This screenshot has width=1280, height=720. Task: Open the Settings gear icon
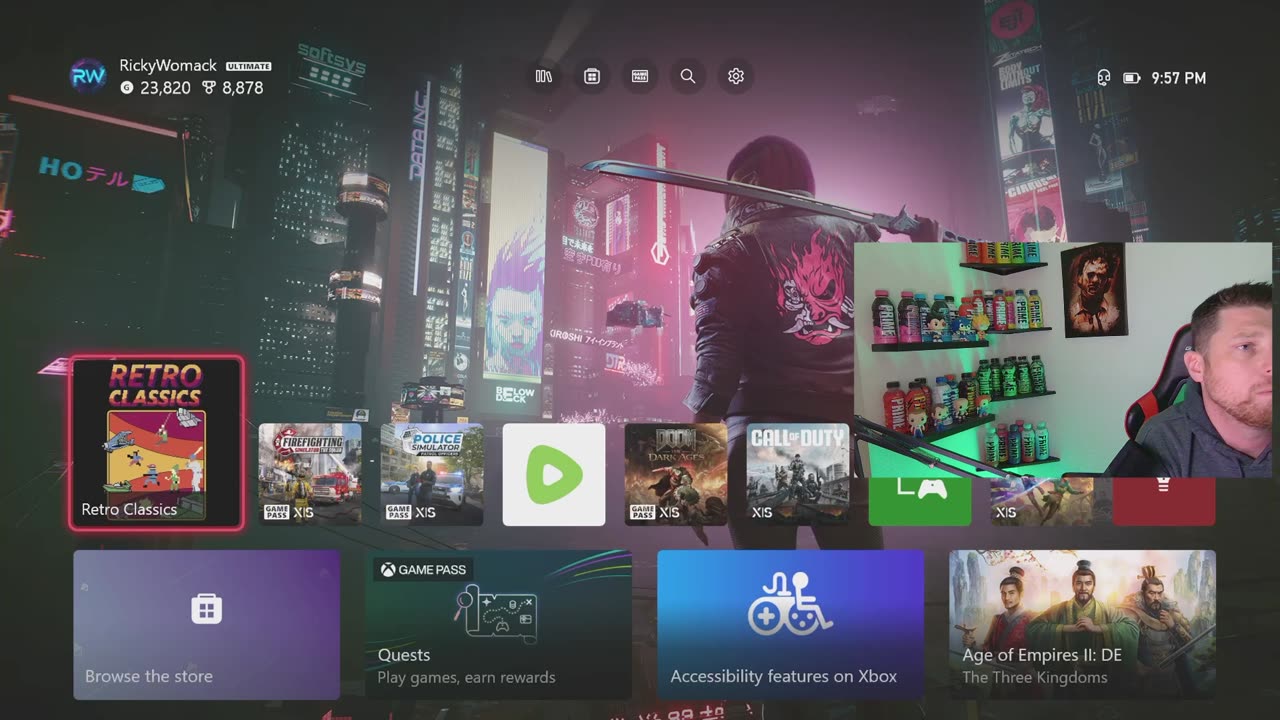(736, 76)
